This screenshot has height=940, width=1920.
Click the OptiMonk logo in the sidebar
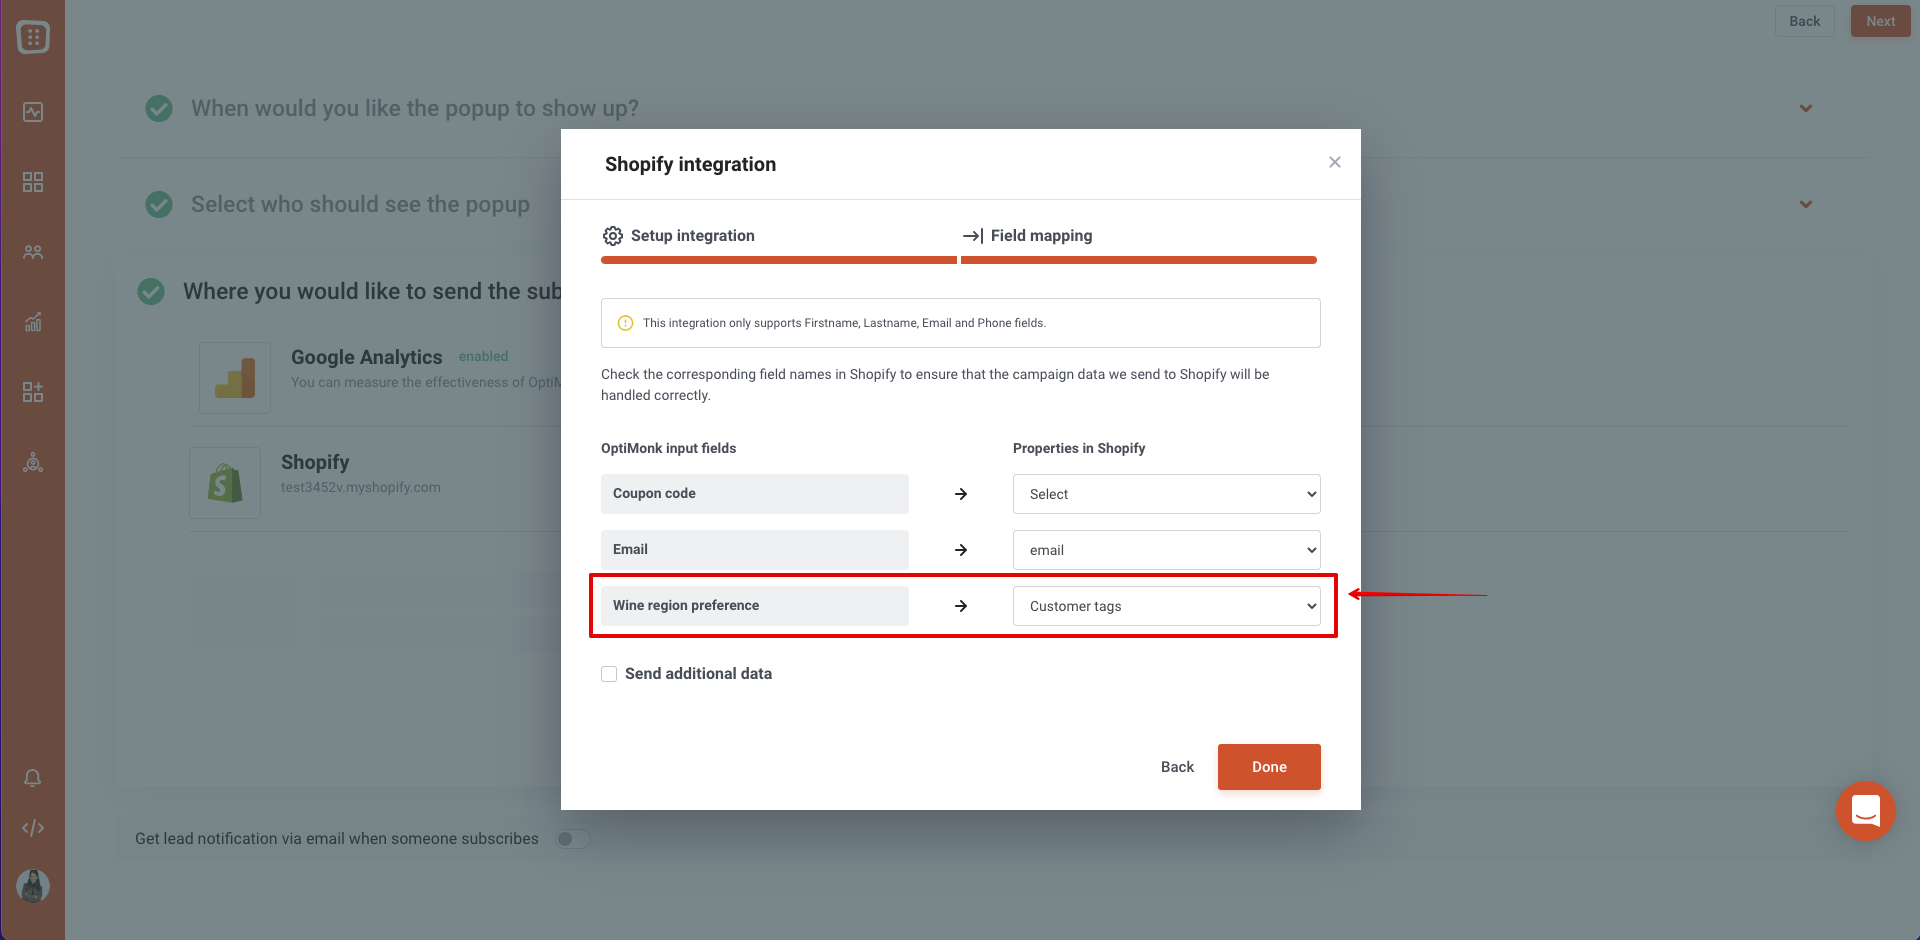pyautogui.click(x=33, y=37)
